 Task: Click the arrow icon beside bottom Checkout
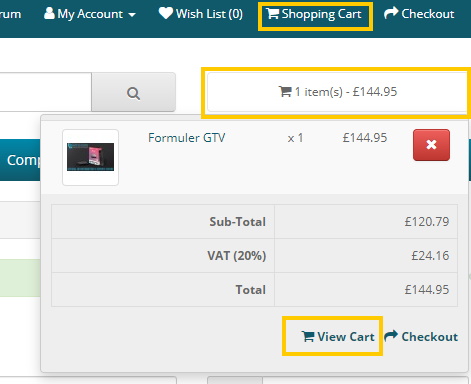[391, 336]
